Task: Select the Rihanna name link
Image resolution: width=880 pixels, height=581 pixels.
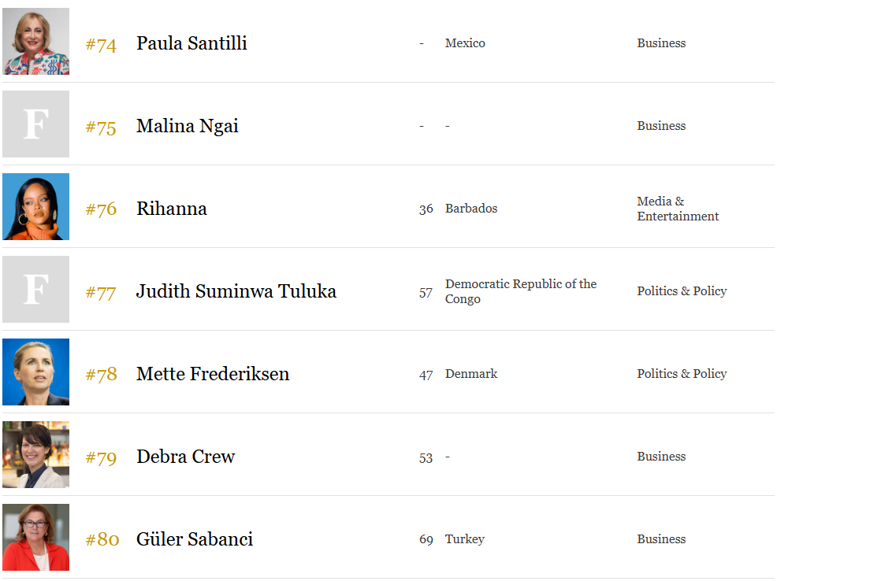Action: tap(171, 209)
